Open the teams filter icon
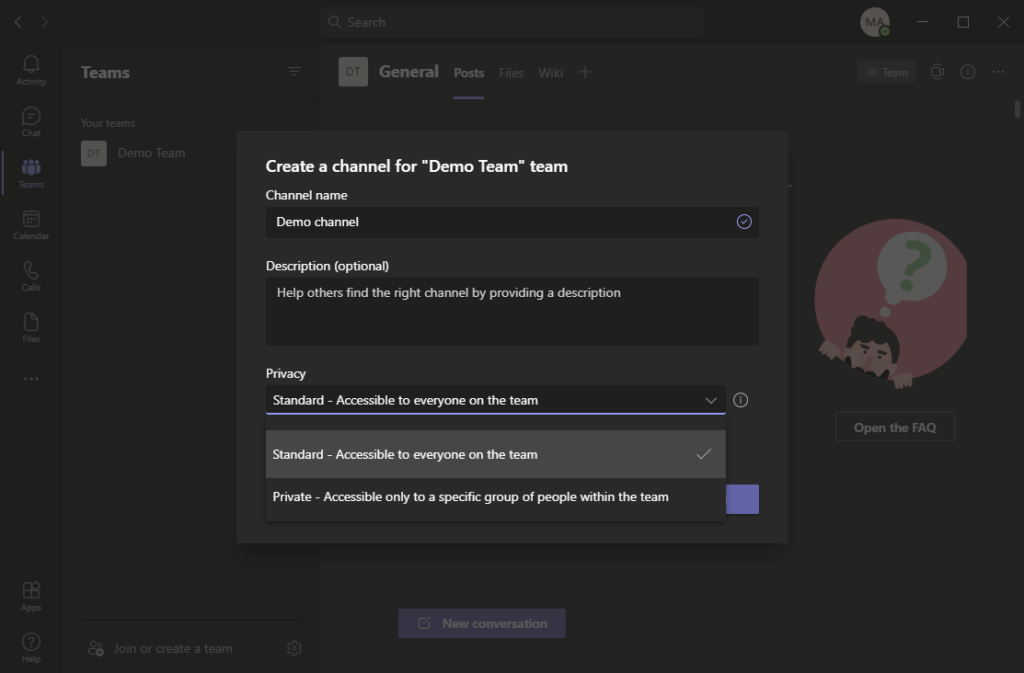The height and width of the screenshot is (673, 1024). 295,71
